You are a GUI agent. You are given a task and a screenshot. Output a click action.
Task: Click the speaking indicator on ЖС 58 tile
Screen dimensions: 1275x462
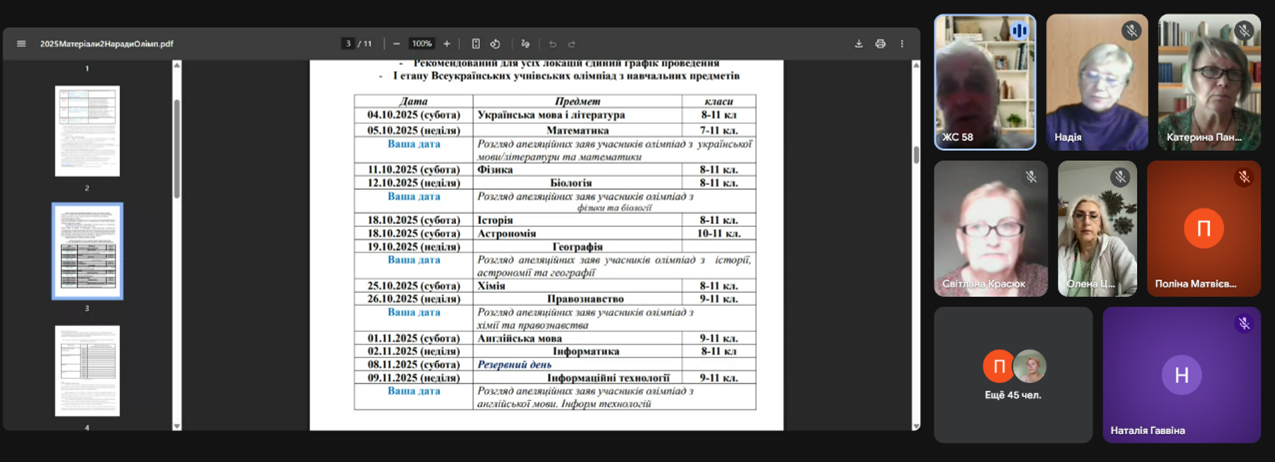tap(1020, 30)
